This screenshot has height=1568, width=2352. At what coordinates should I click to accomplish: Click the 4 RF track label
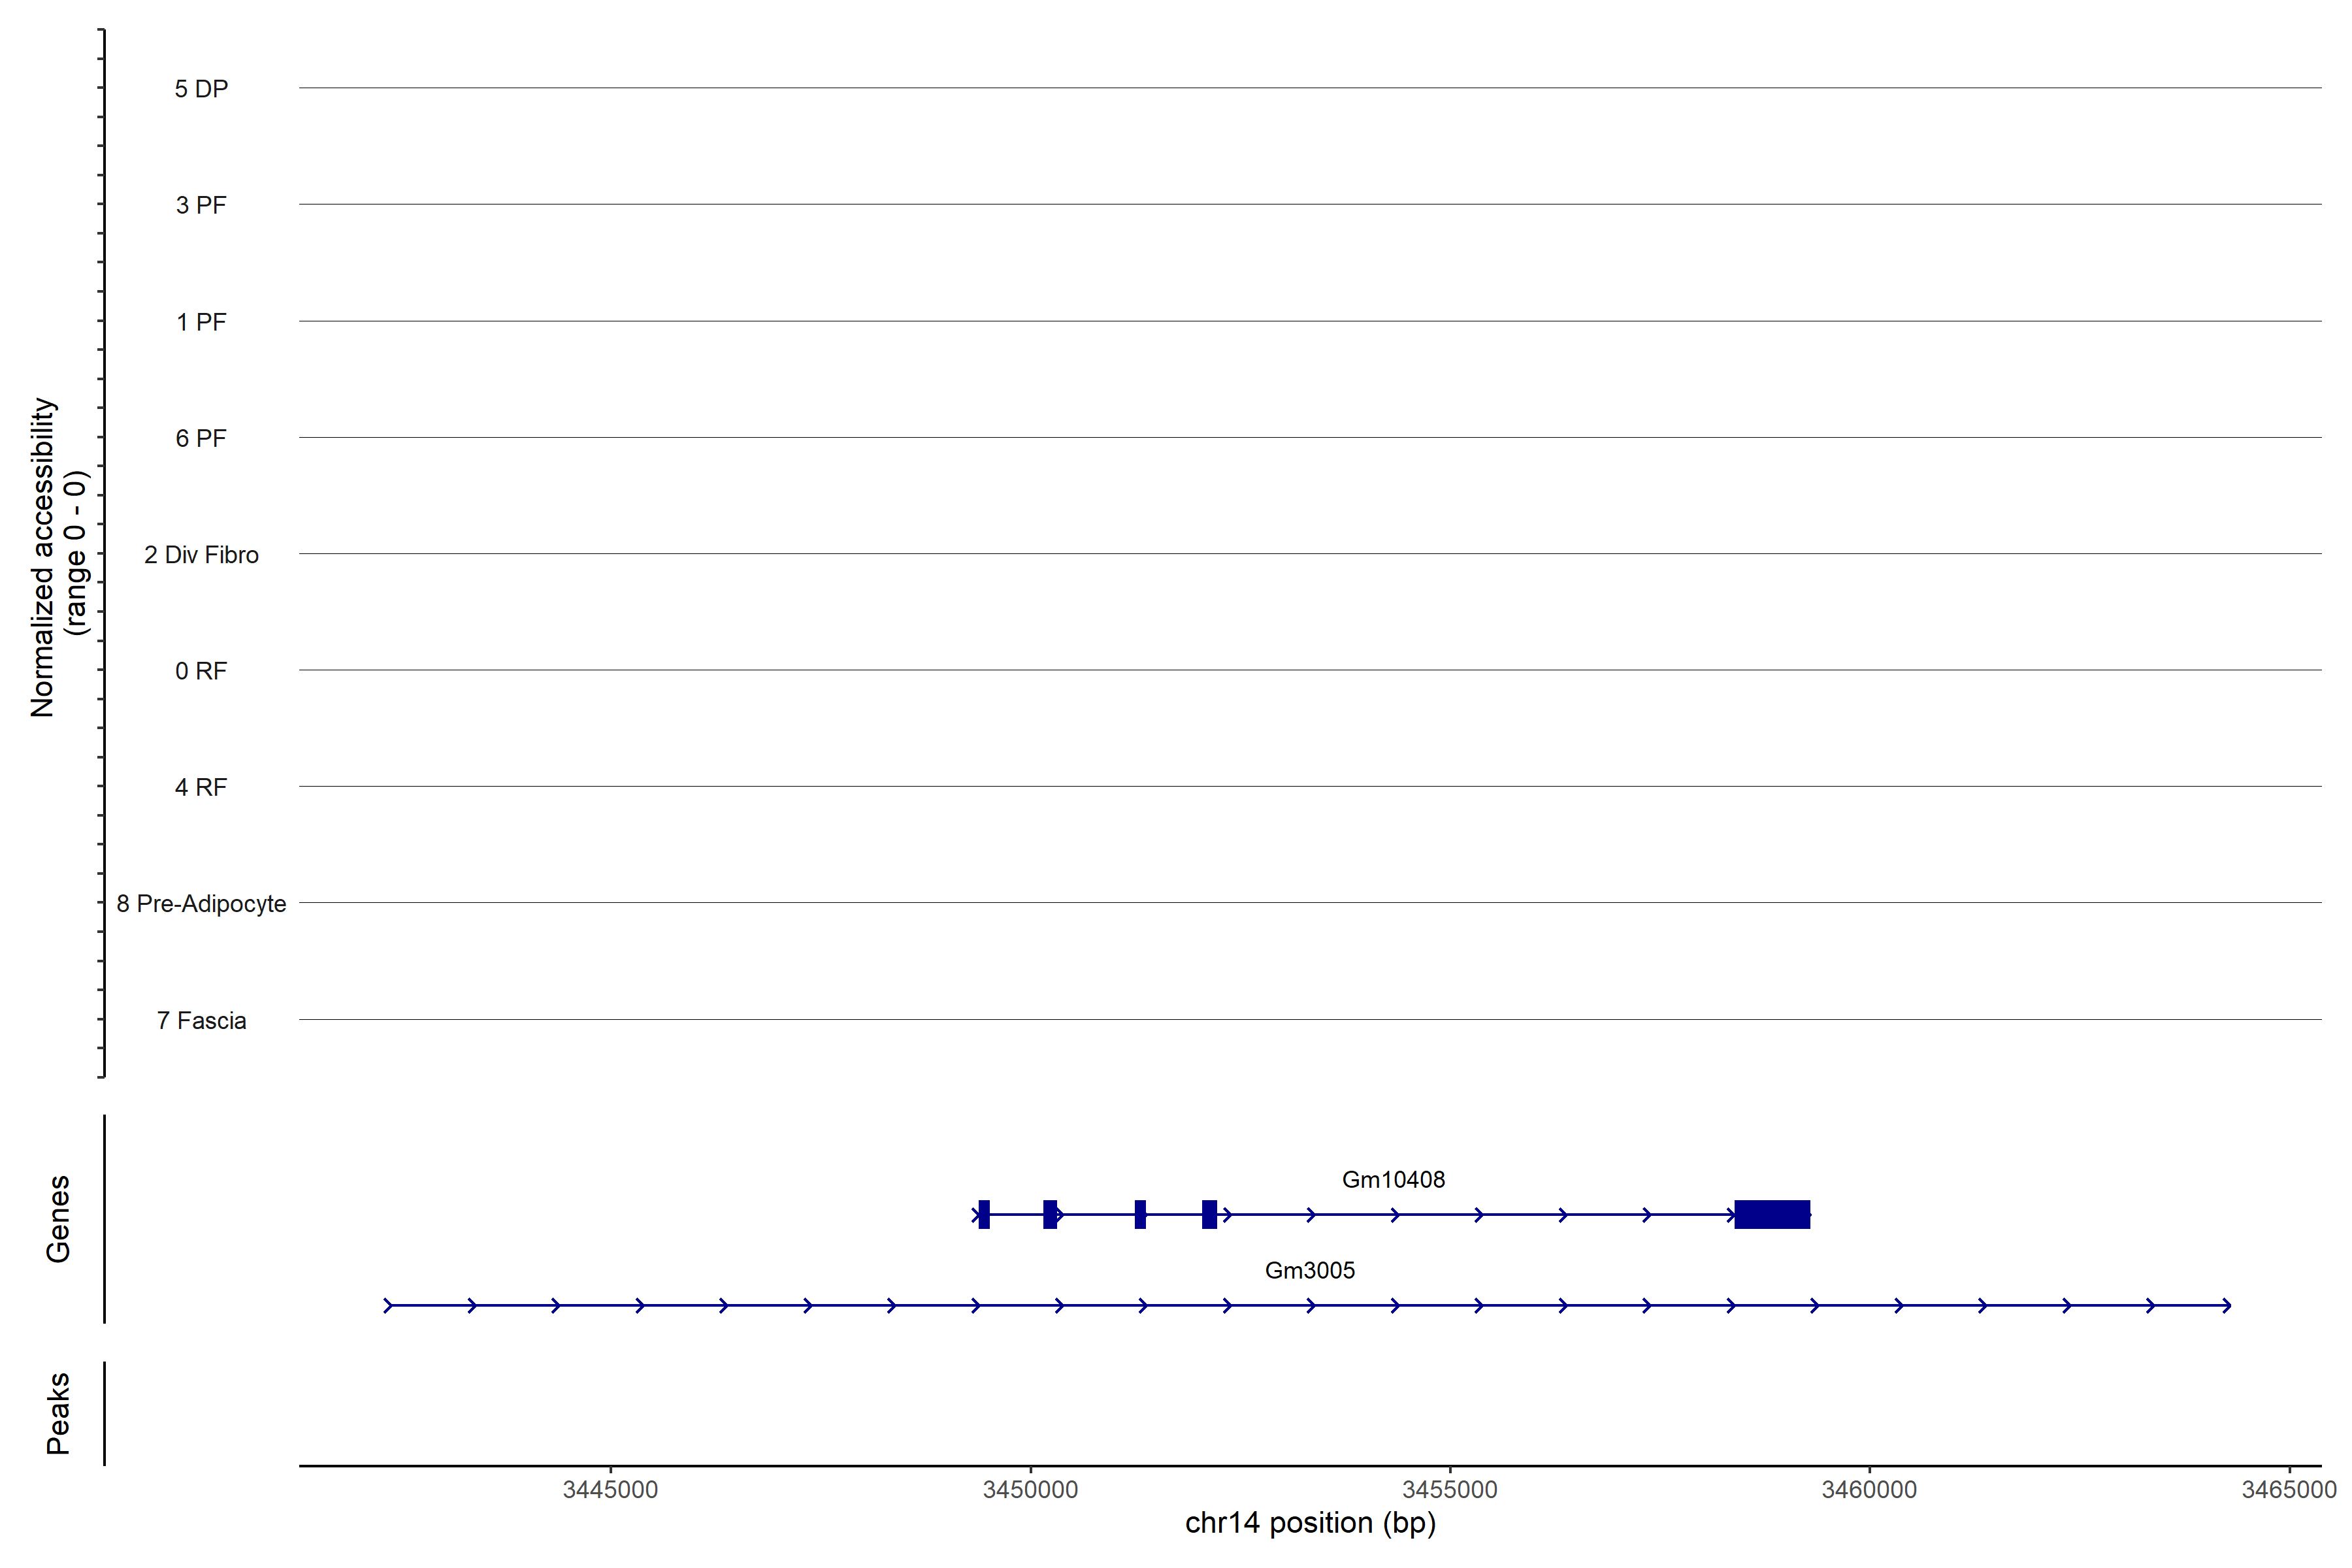pos(201,787)
